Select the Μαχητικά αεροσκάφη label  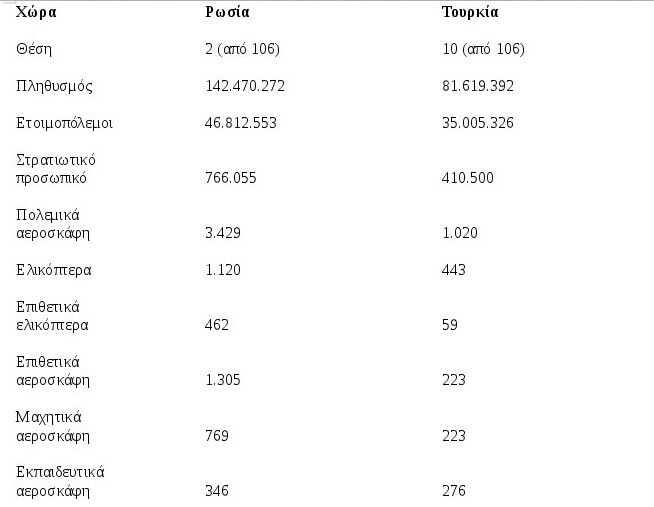(53, 427)
